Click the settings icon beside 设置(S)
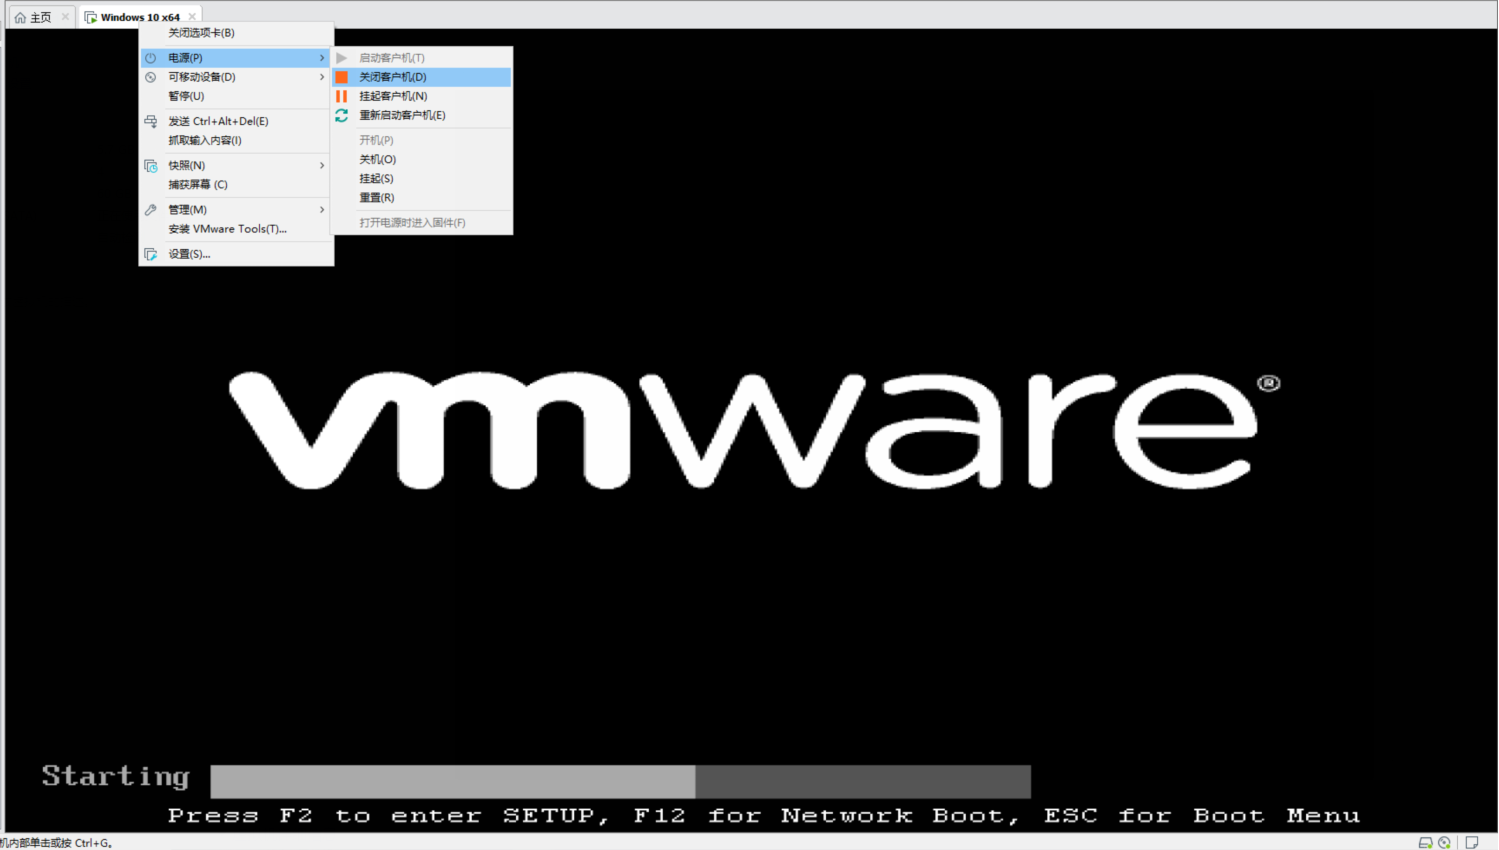This screenshot has width=1499, height=850. point(151,254)
